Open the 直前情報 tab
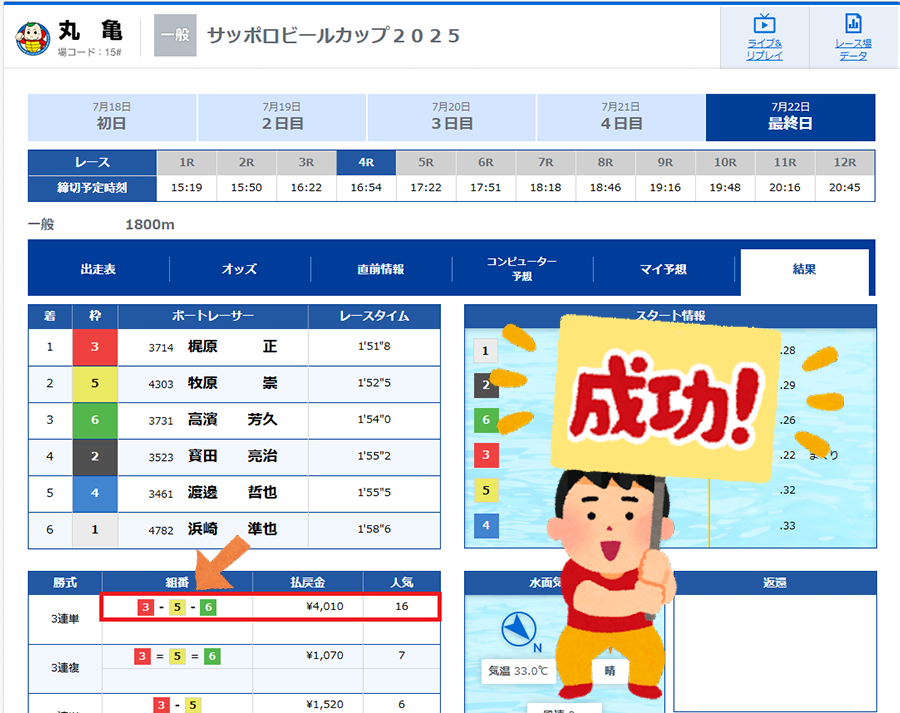 pyautogui.click(x=381, y=269)
